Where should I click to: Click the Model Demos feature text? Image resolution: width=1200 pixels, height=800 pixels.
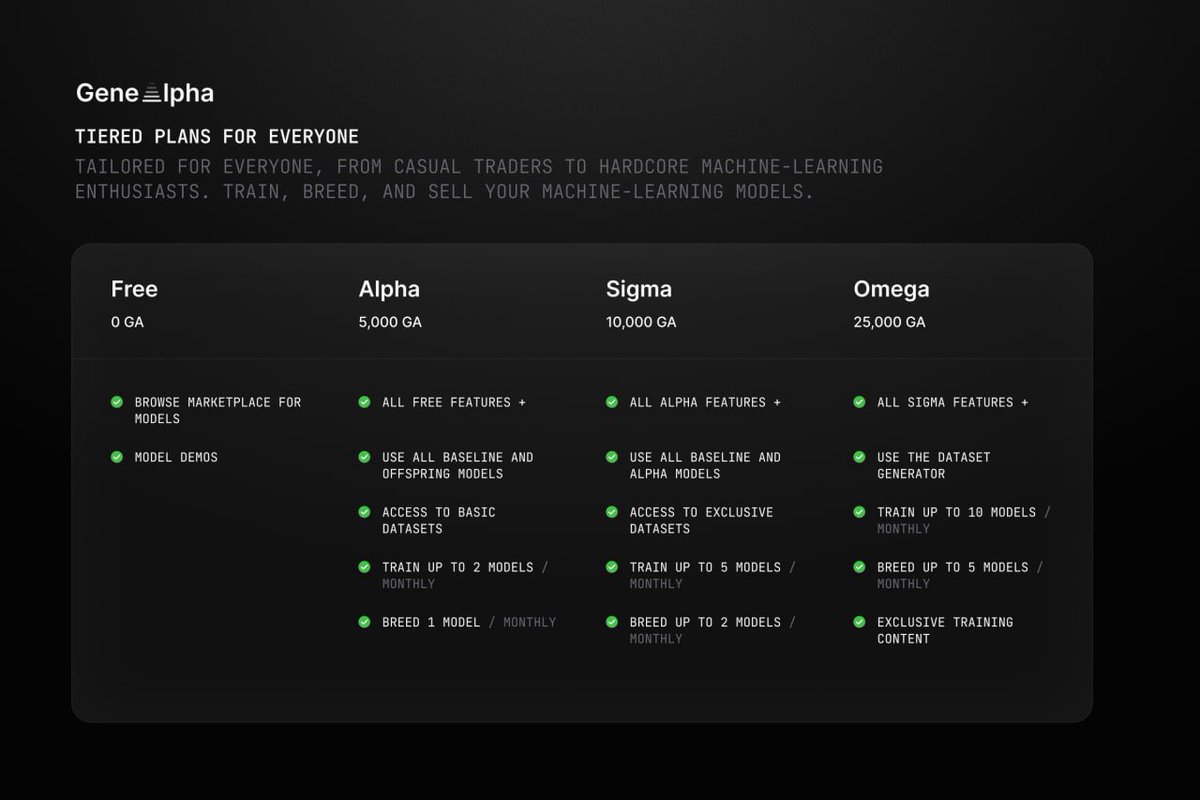(176, 457)
